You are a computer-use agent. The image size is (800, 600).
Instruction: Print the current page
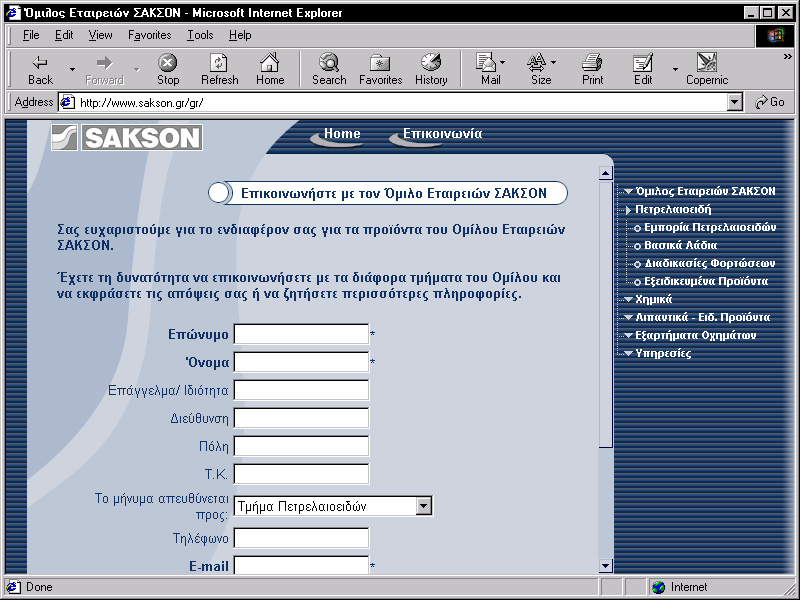pyautogui.click(x=592, y=70)
